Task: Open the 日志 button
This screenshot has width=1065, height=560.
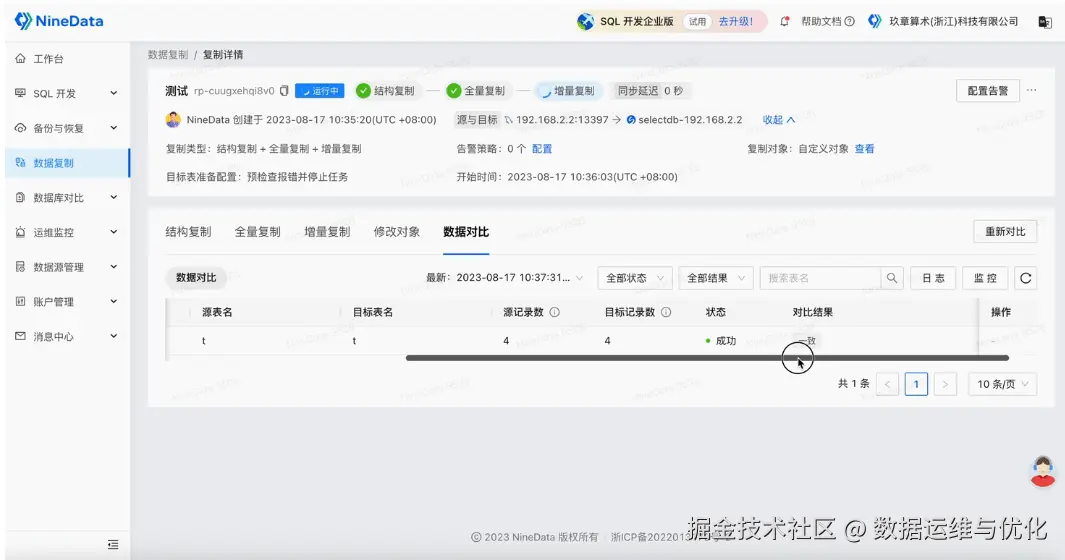Action: [x=933, y=278]
